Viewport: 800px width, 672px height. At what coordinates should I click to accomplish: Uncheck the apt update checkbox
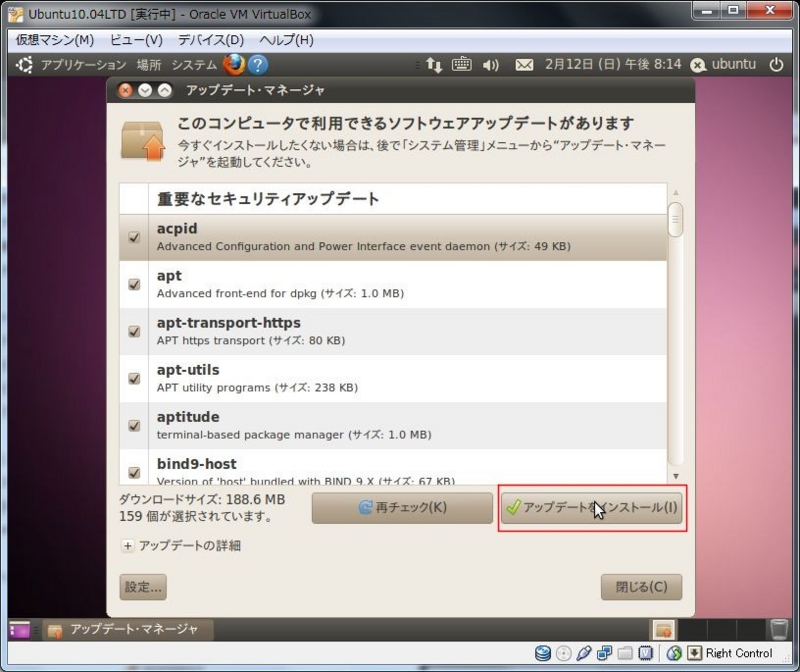tap(134, 284)
